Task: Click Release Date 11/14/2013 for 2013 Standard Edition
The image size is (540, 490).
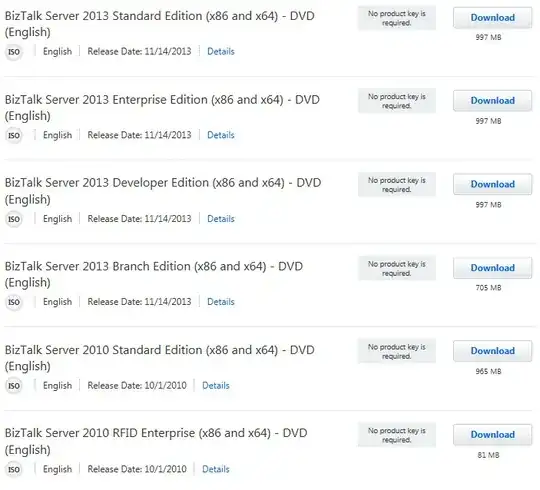Action: pos(139,52)
